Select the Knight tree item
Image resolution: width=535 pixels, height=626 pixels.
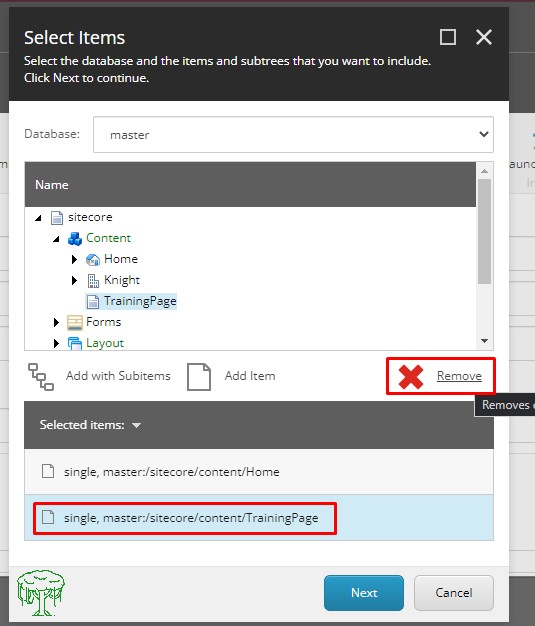[x=122, y=280]
